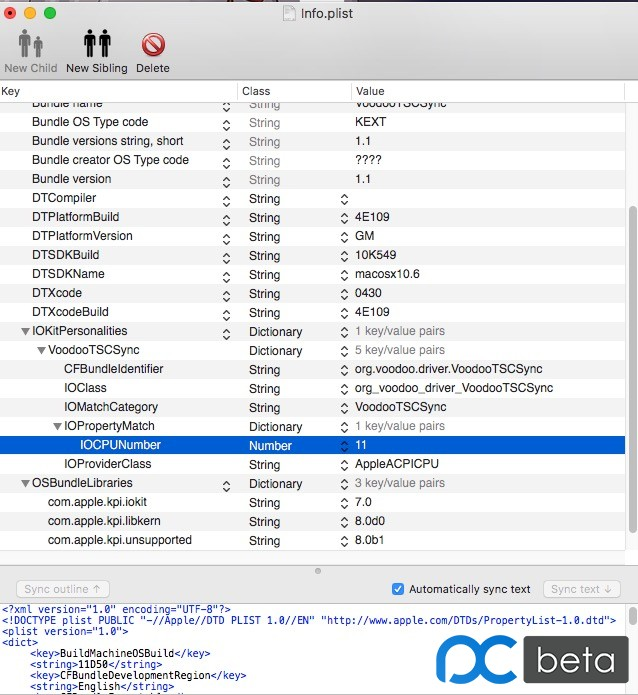638x695 pixels.
Task: Open key stepper for OSBundleLibraries row
Action: tap(226, 486)
